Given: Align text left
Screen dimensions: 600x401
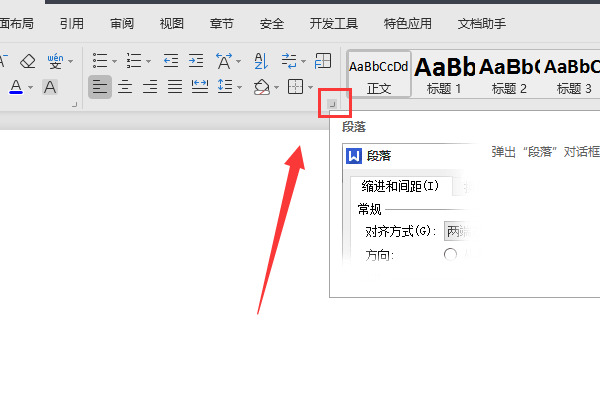Looking at the screenshot, I should pyautogui.click(x=100, y=87).
